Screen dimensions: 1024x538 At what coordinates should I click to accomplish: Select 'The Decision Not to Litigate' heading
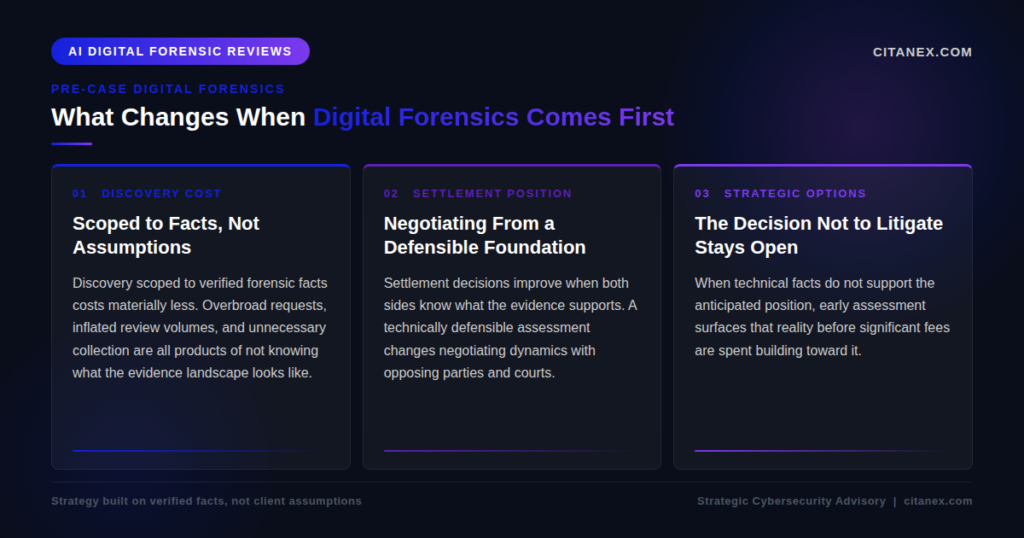point(819,235)
